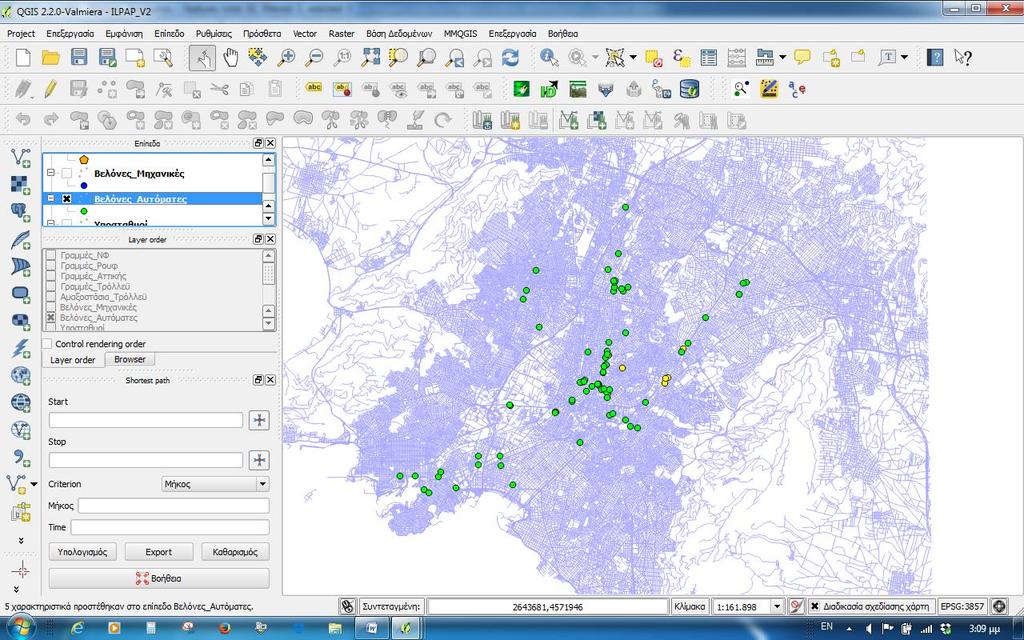
Task: Click the Add WMS Layer globe icon
Action: (x=21, y=376)
